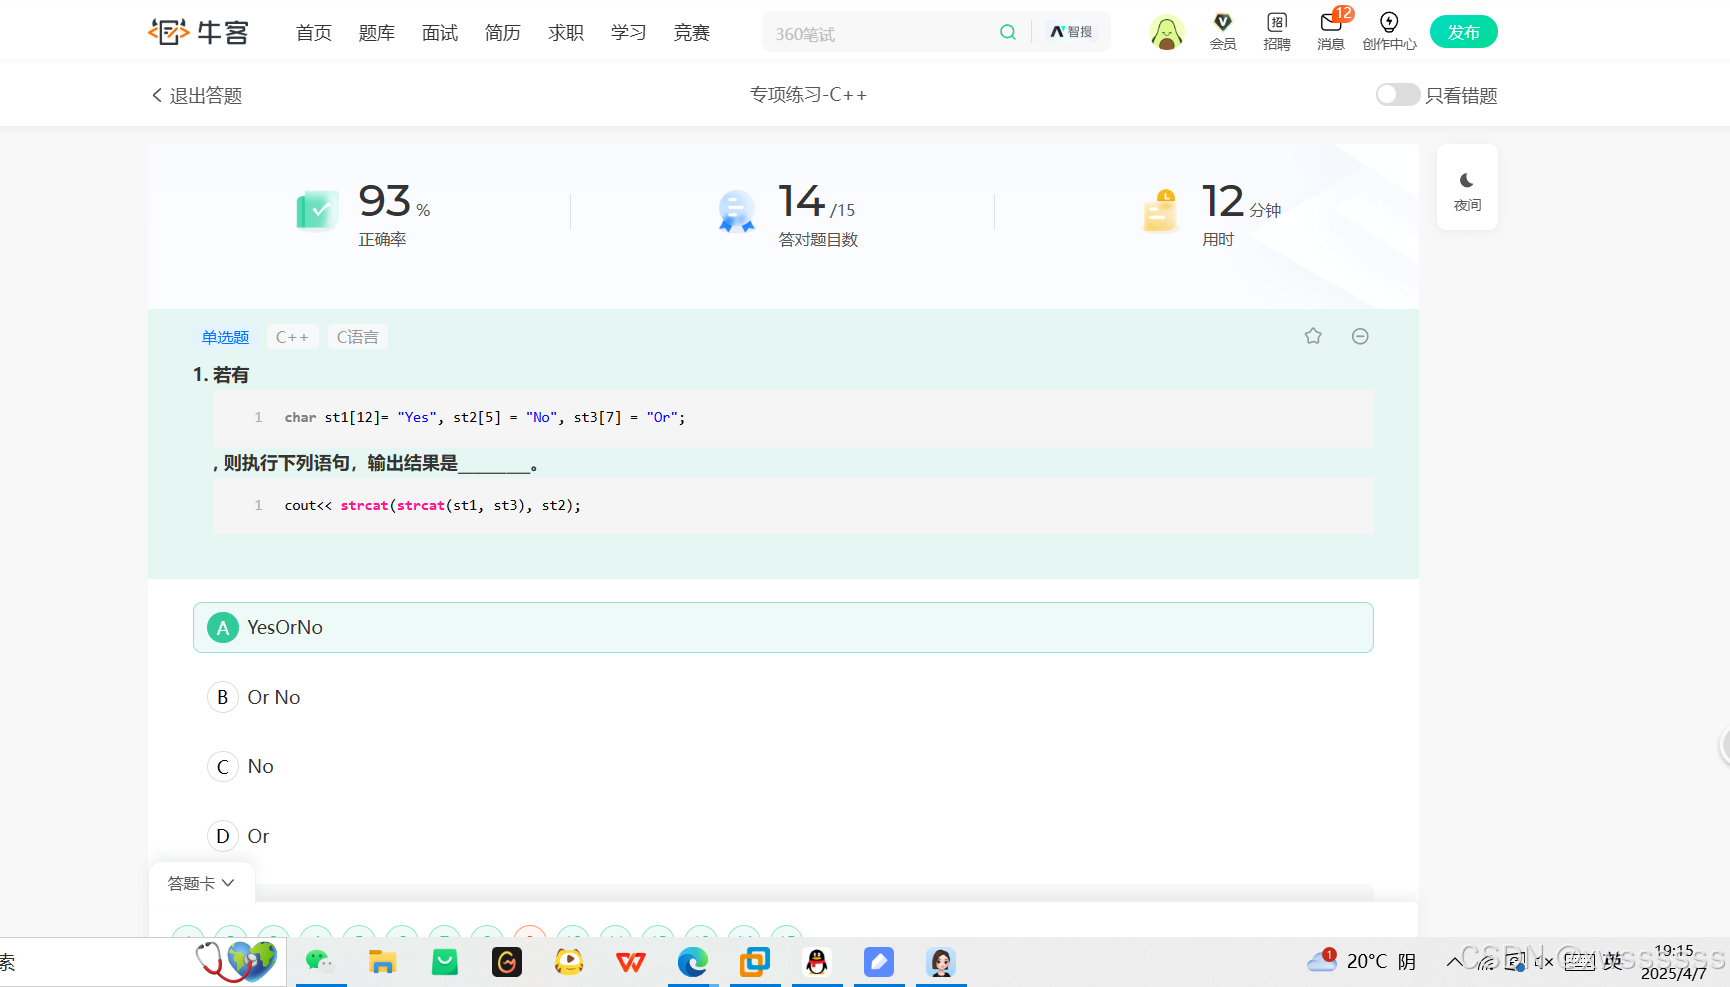This screenshot has width=1730, height=987.
Task: Open the yellow face taskbar app
Action: pyautogui.click(x=569, y=962)
